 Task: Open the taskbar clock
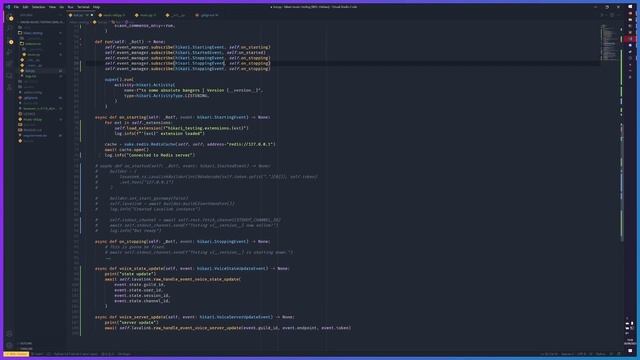631,341
